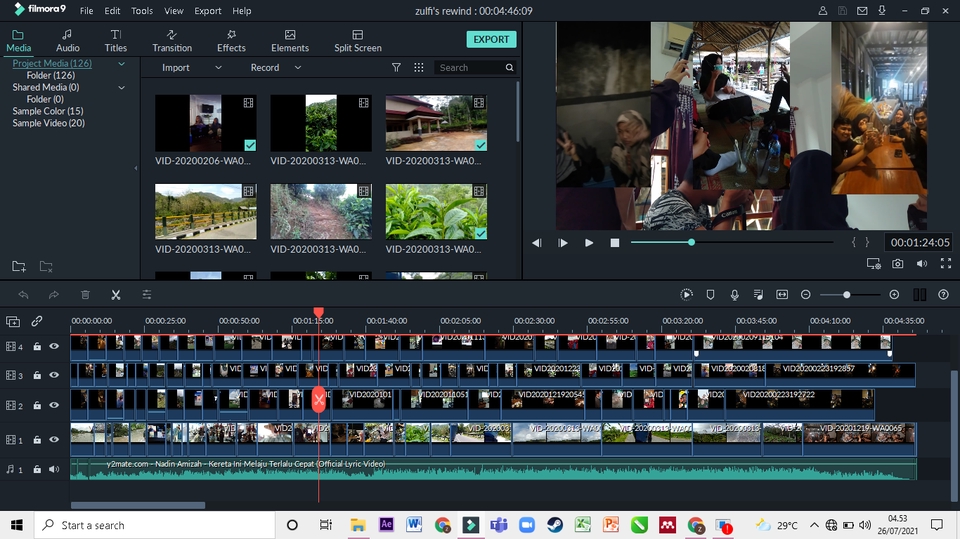Image resolution: width=960 pixels, height=539 pixels.
Task: Toggle visibility eye on track 1
Action: point(54,439)
